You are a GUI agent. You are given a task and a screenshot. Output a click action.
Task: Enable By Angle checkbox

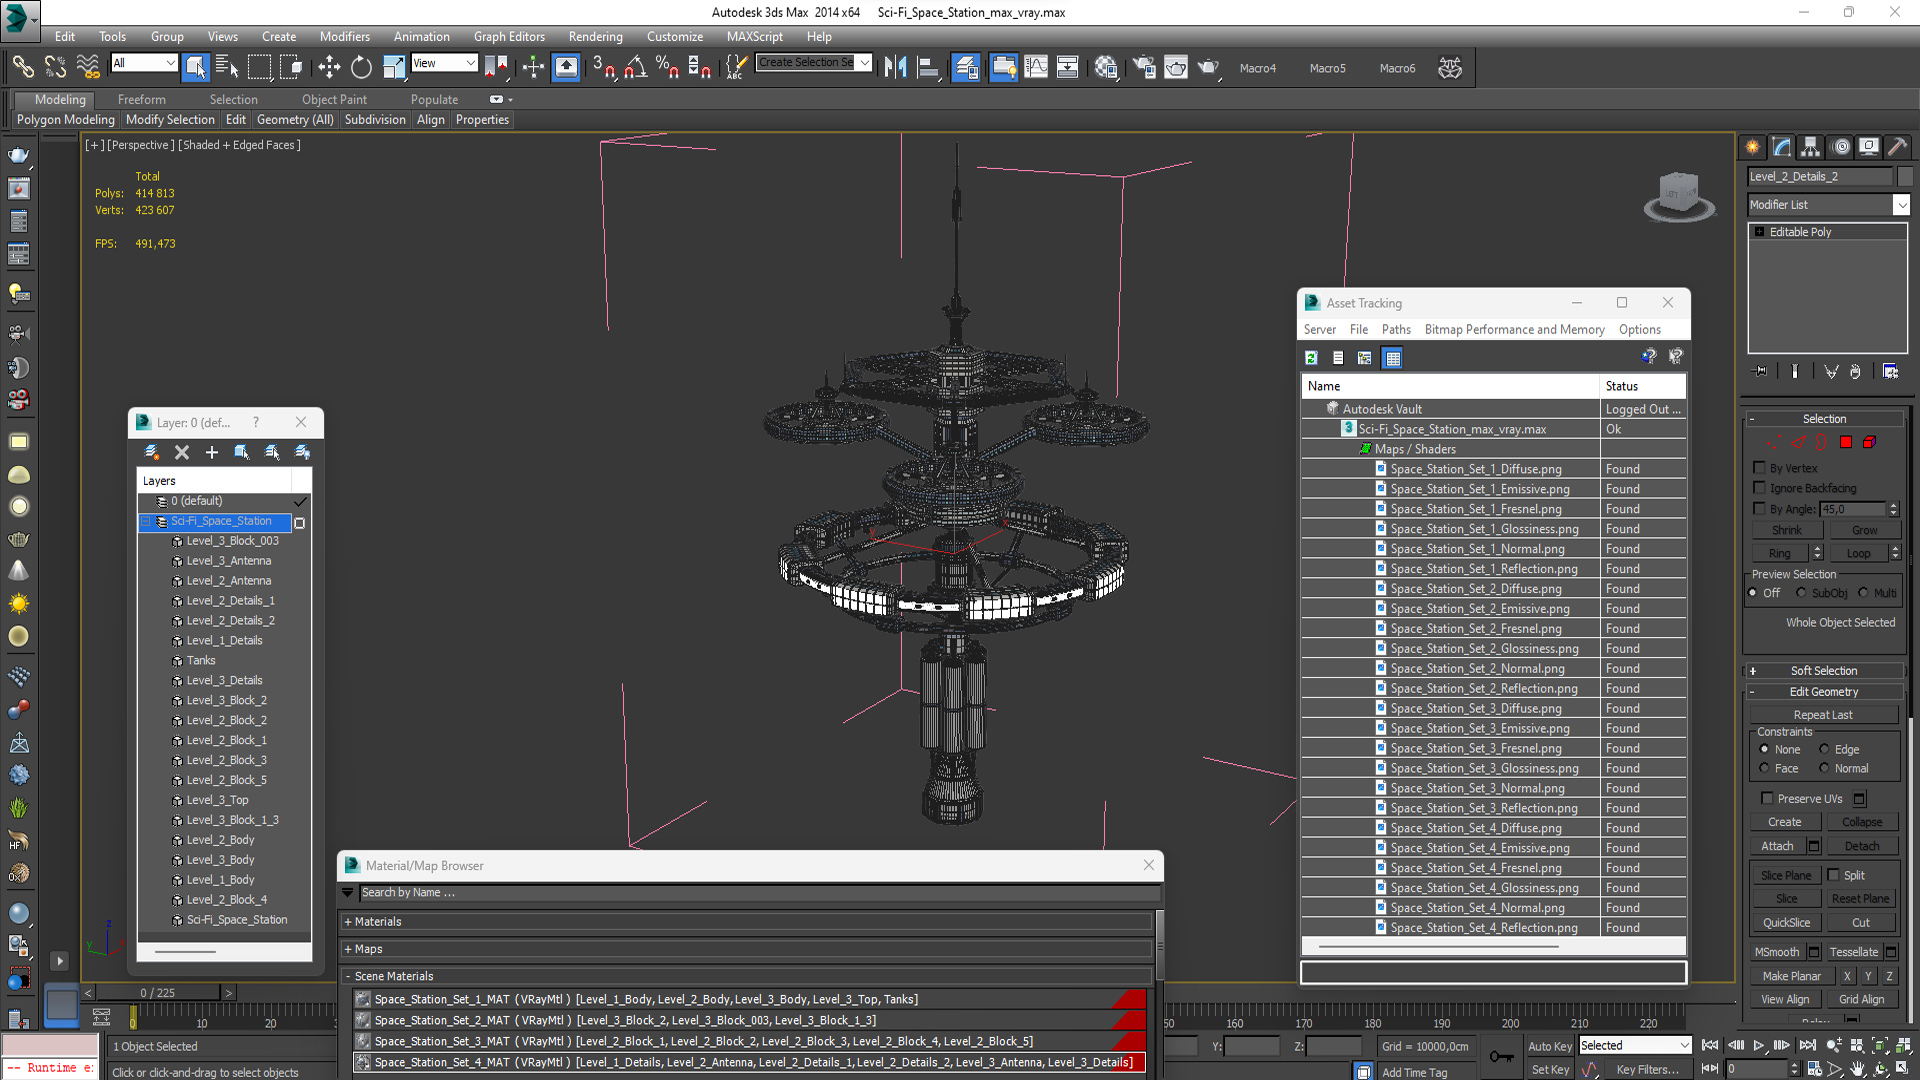[1759, 509]
